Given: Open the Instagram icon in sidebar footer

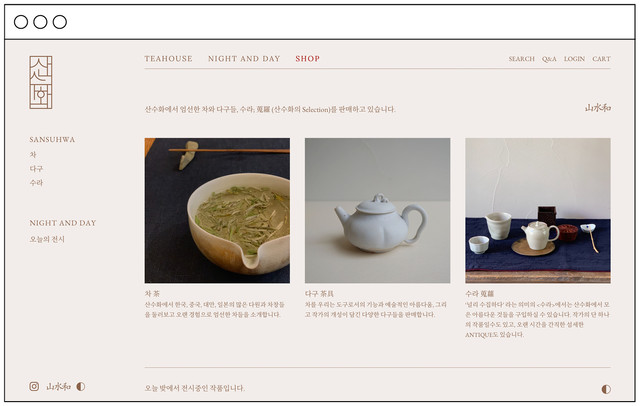Looking at the screenshot, I should [x=34, y=386].
